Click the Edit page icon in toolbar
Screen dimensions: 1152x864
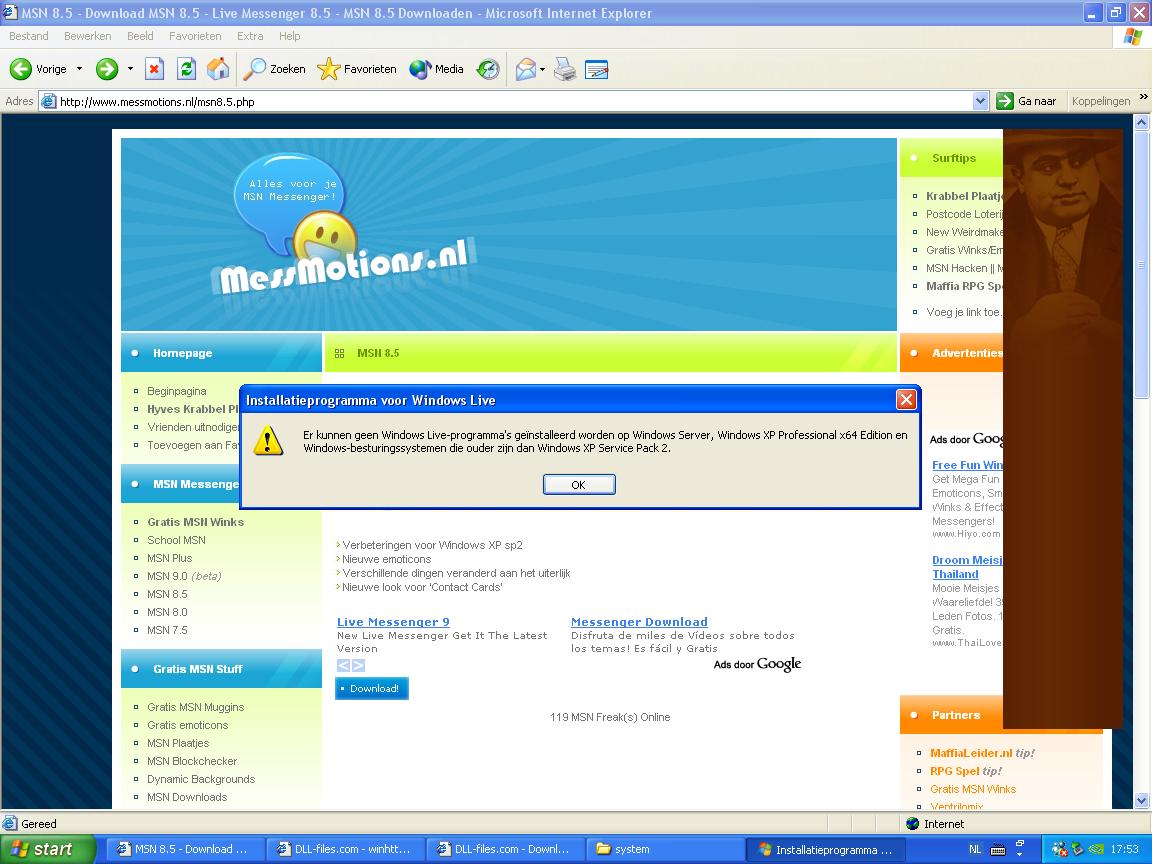coord(597,69)
